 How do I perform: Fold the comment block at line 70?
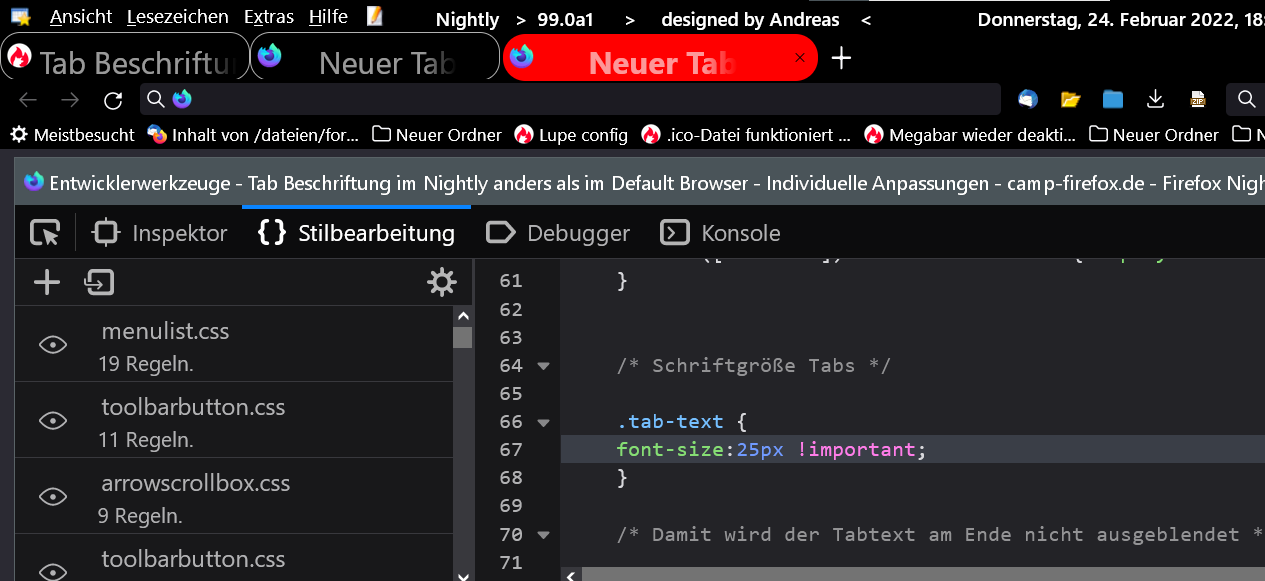pyautogui.click(x=543, y=535)
